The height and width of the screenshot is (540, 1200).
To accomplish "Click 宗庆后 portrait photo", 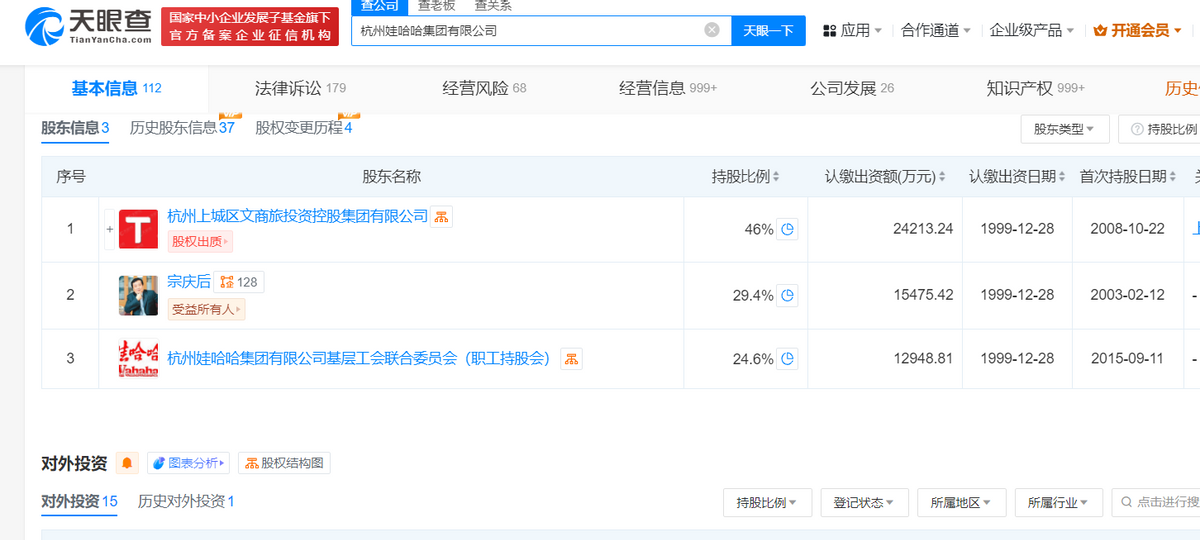I will coord(139,295).
